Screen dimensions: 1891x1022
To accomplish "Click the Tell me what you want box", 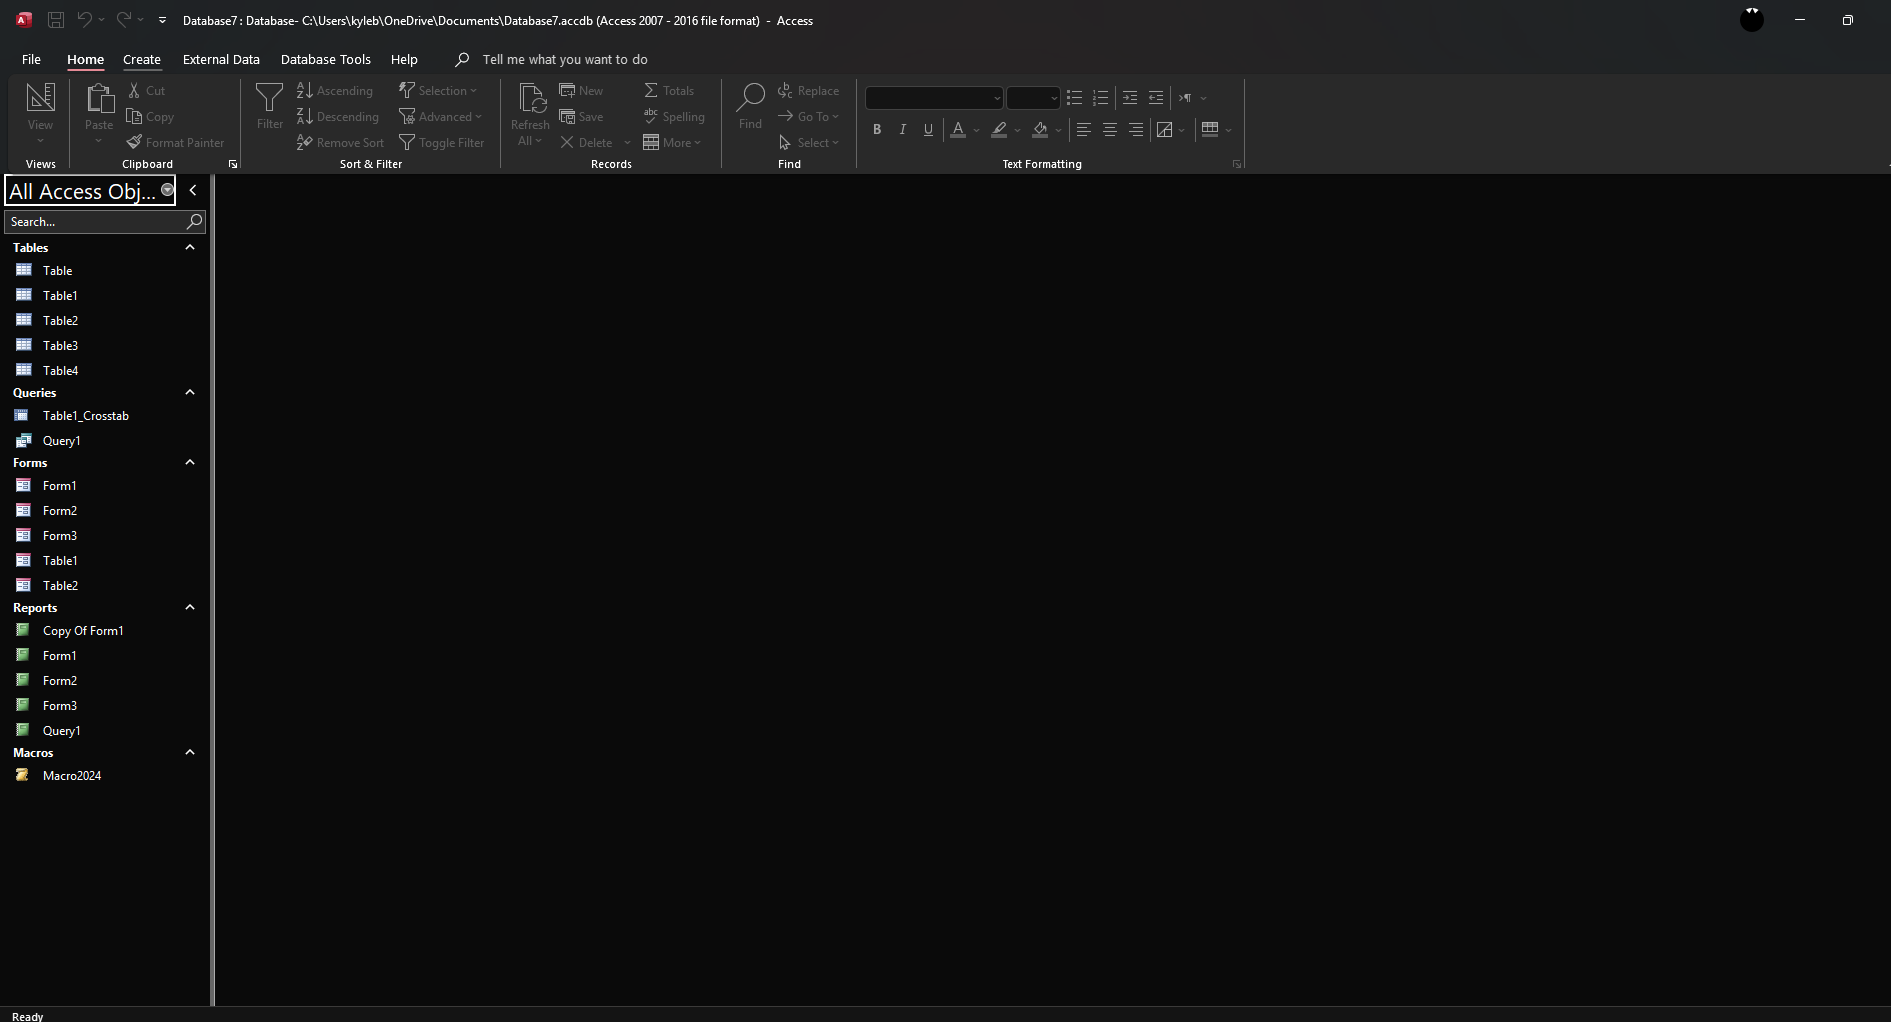I will tap(565, 60).
